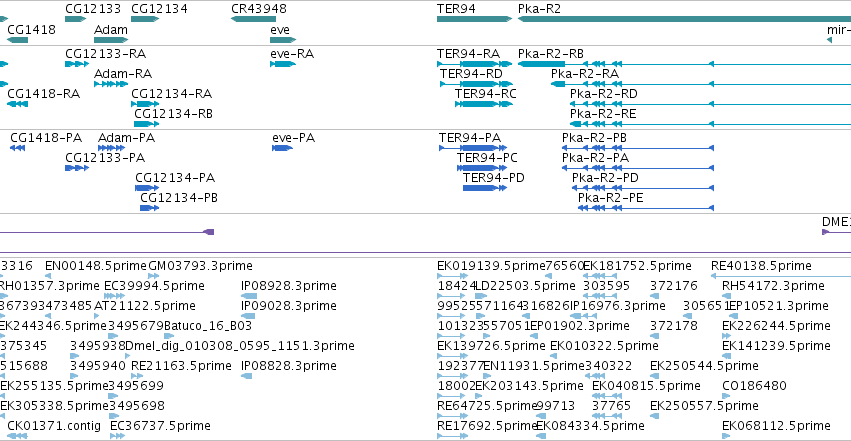851x441 pixels.
Task: Select the TER94-RD transcript label
Action: (471, 74)
